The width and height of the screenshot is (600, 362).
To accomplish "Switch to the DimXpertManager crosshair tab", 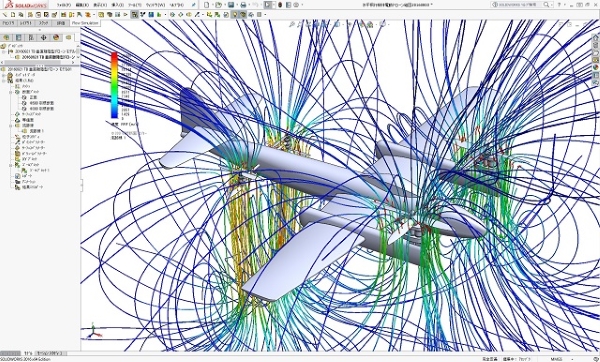I will [x=43, y=38].
